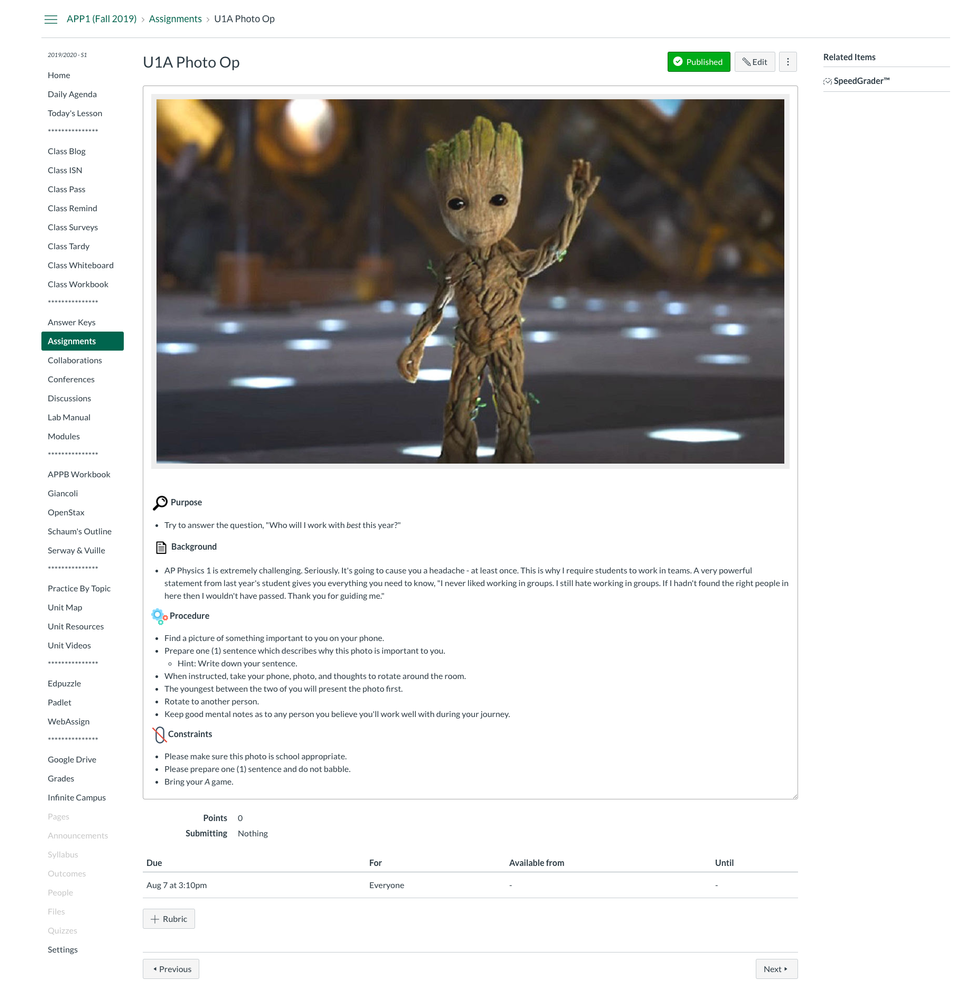Screen dimensions: 963x999
Task: Open Unit Resources in the sidebar
Action: click(x=75, y=627)
